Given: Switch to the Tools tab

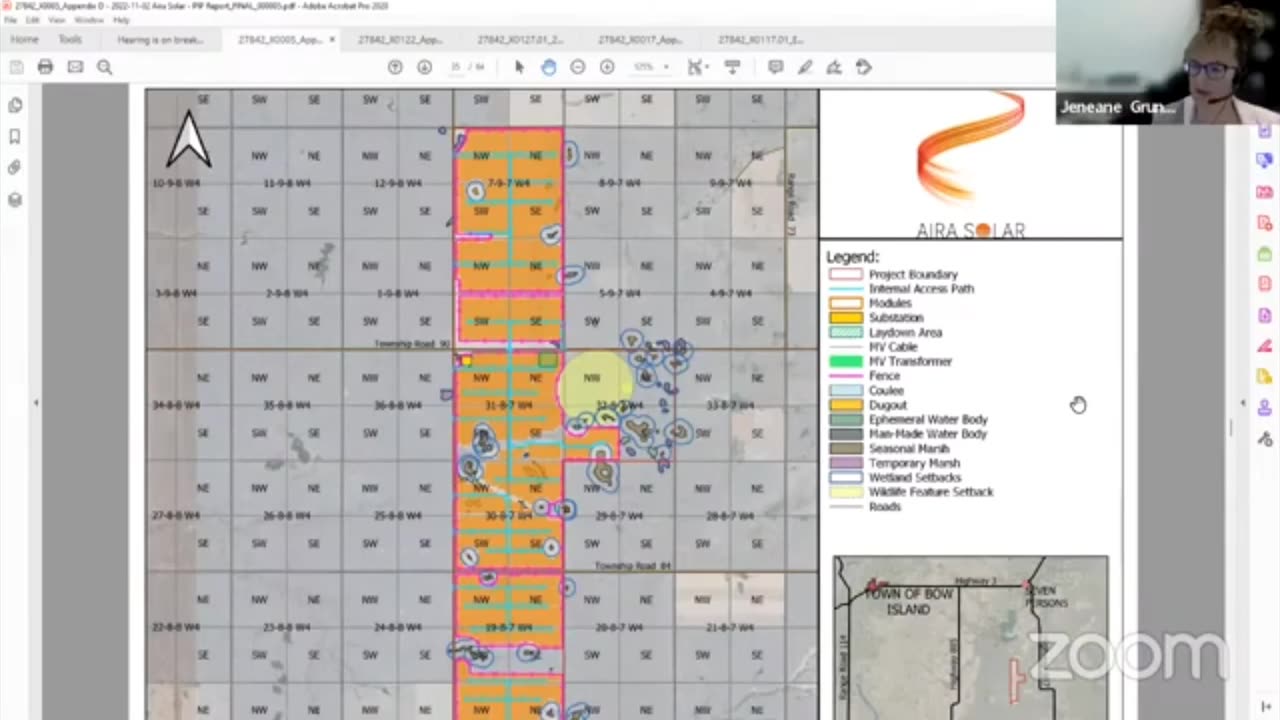Looking at the screenshot, I should click(70, 40).
